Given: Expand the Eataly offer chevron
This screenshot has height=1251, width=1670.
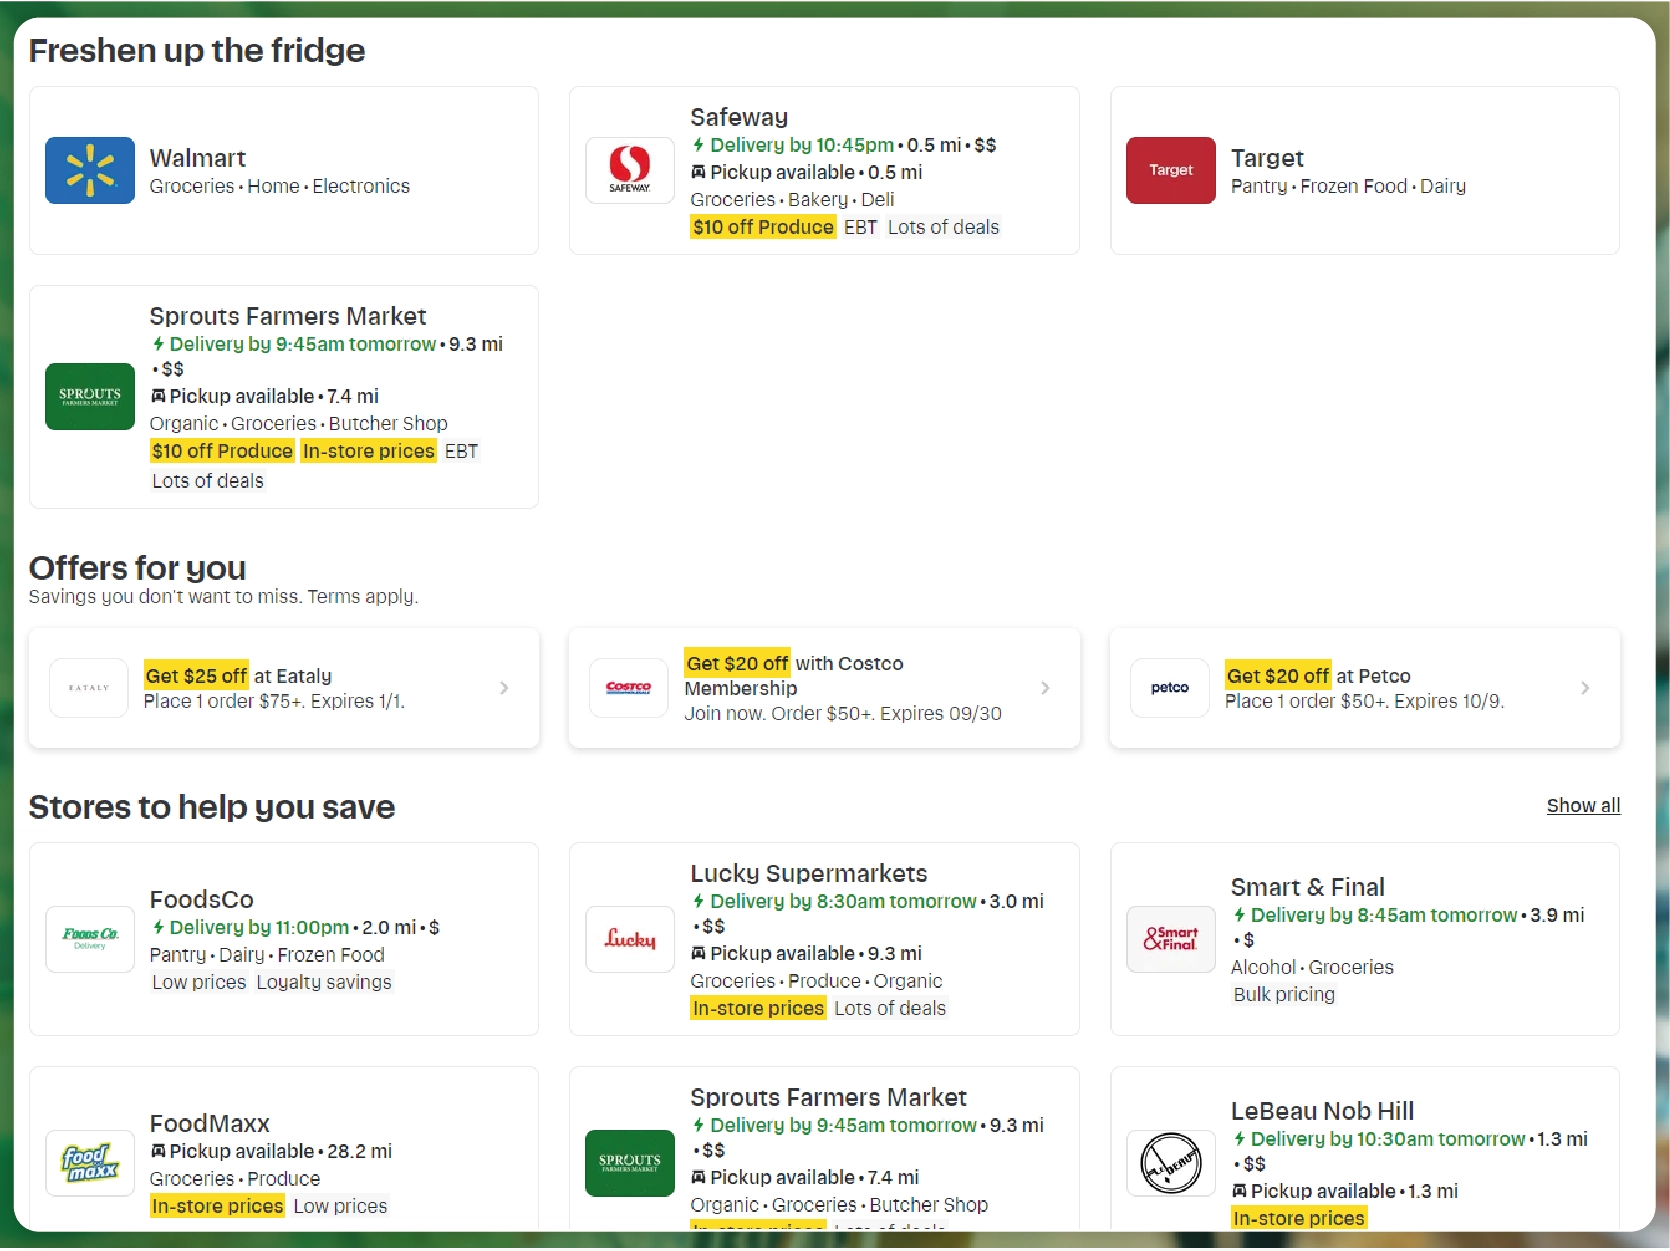Looking at the screenshot, I should point(504,688).
